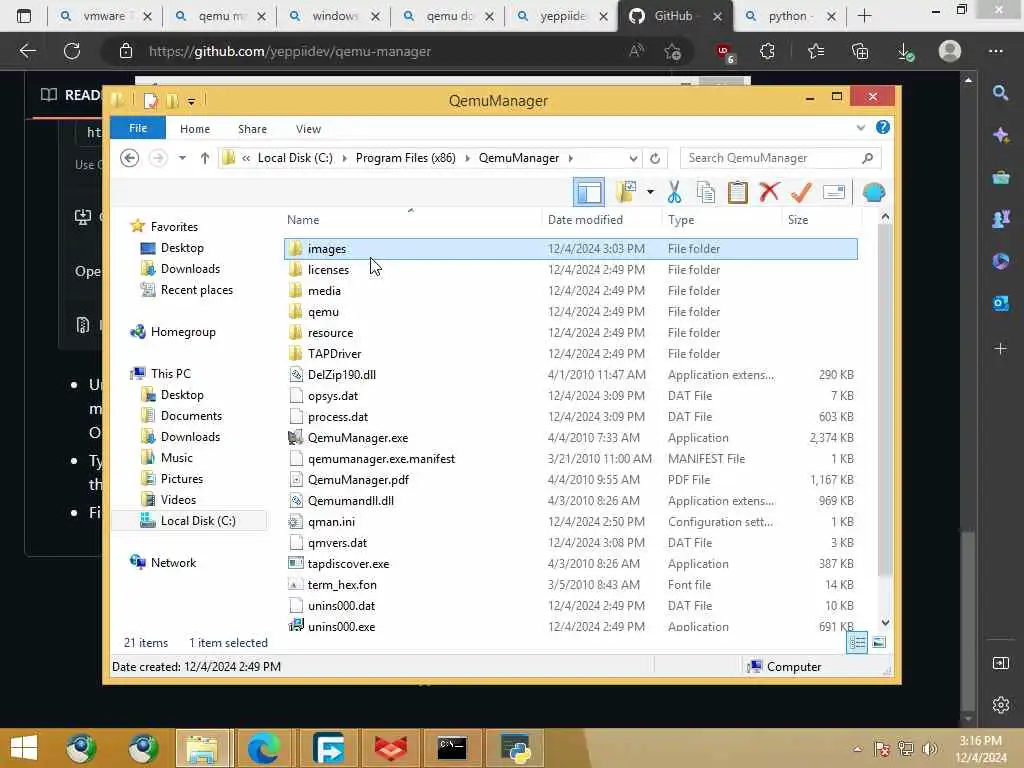Expand the Explorer ribbon chevron

click(x=860, y=128)
